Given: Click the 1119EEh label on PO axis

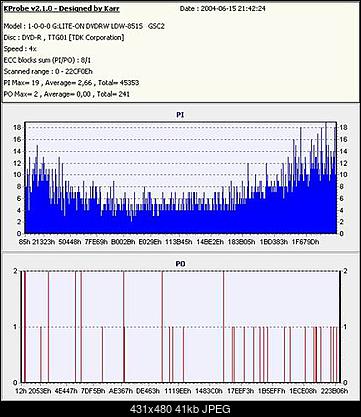Looking at the screenshot, I should coord(178,391).
